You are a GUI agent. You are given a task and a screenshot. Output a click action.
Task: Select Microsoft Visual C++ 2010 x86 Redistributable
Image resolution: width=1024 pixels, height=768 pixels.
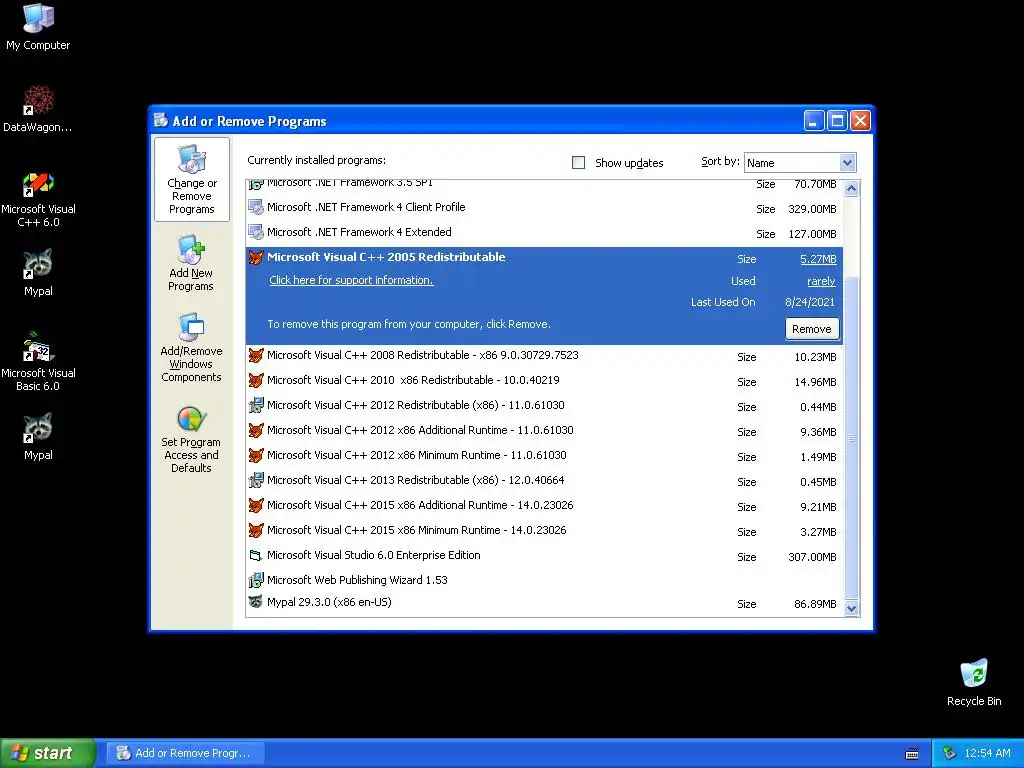544,381
